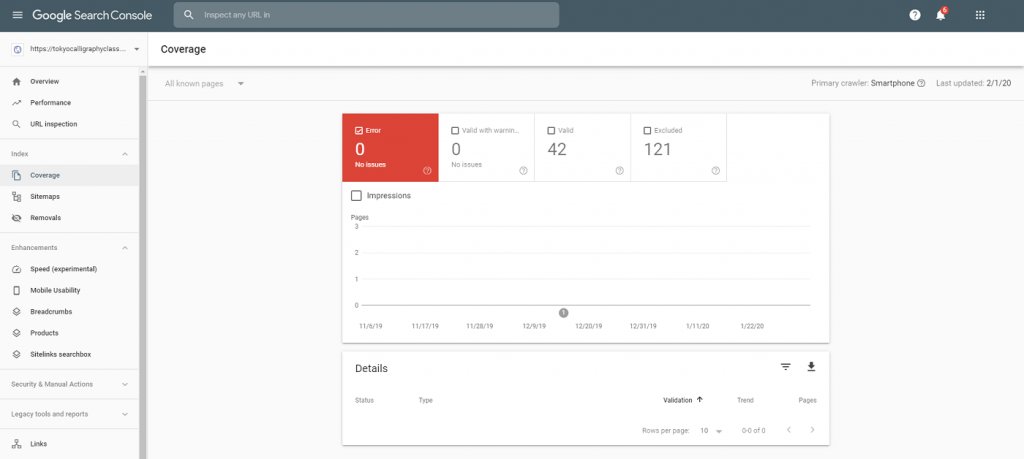Image resolution: width=1024 pixels, height=459 pixels.
Task: Download the Details report
Action: pyautogui.click(x=811, y=367)
